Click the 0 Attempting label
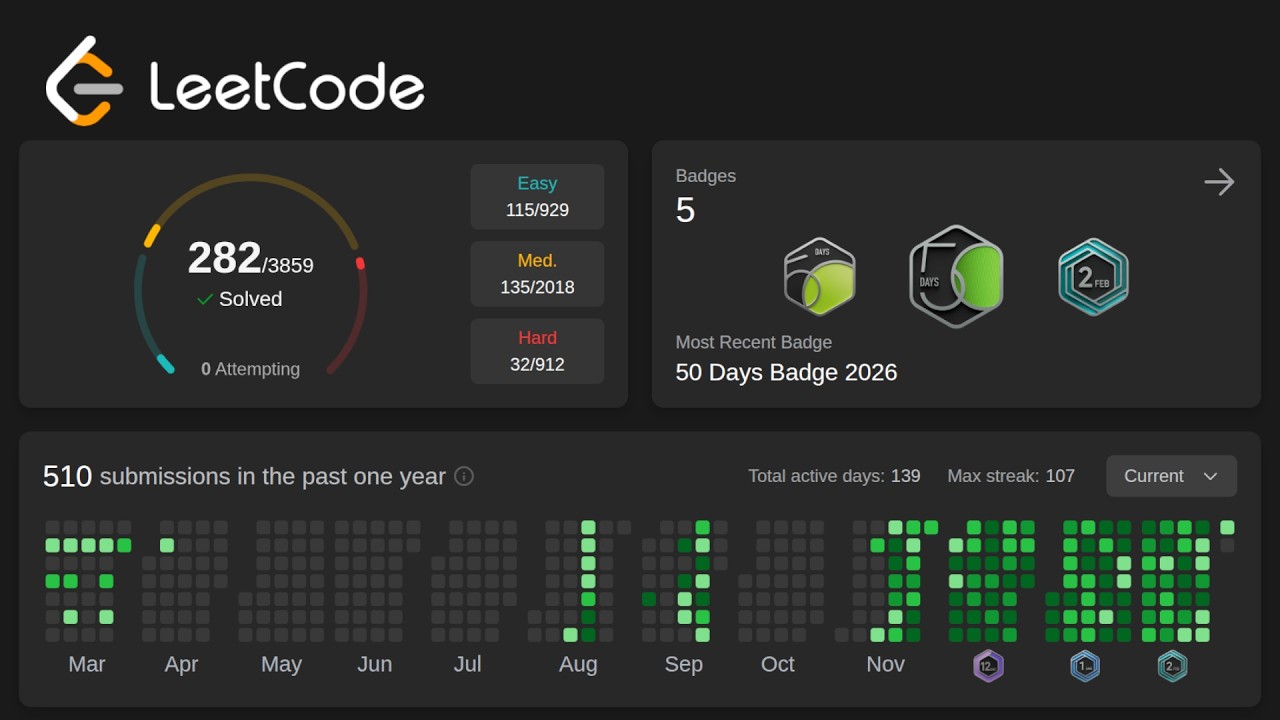Screen dimensions: 1280x720 click(250, 369)
